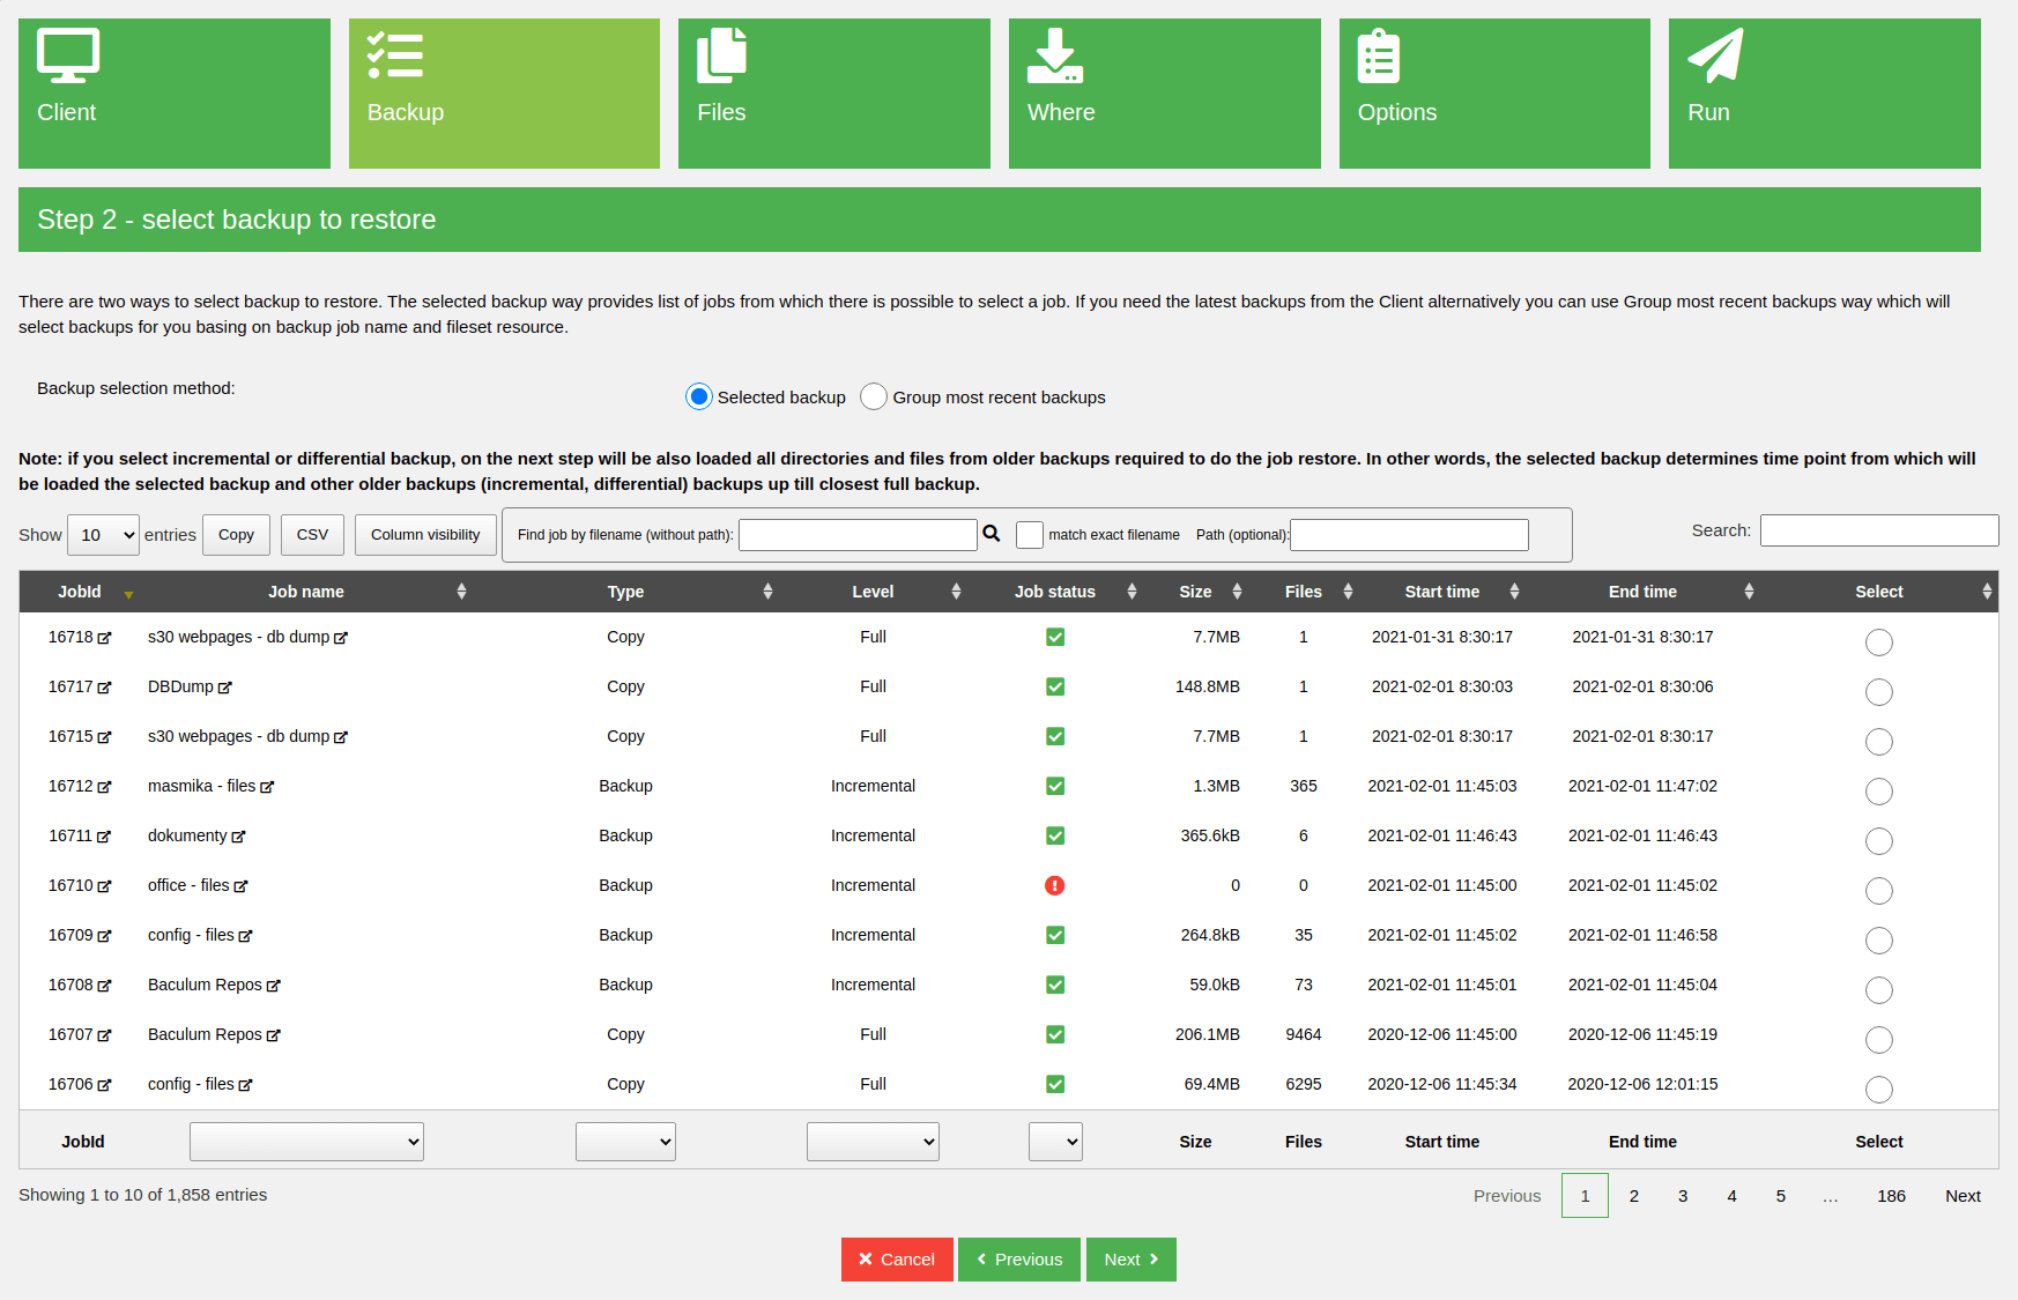Screen dimensions: 2018x1300
Task: Go to pagination page 3
Action: pos(1682,1195)
